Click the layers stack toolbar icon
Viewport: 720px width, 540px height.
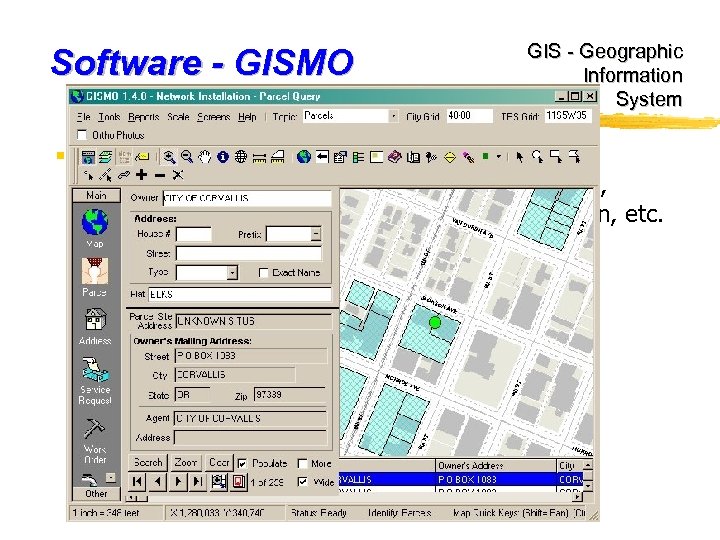[106, 157]
